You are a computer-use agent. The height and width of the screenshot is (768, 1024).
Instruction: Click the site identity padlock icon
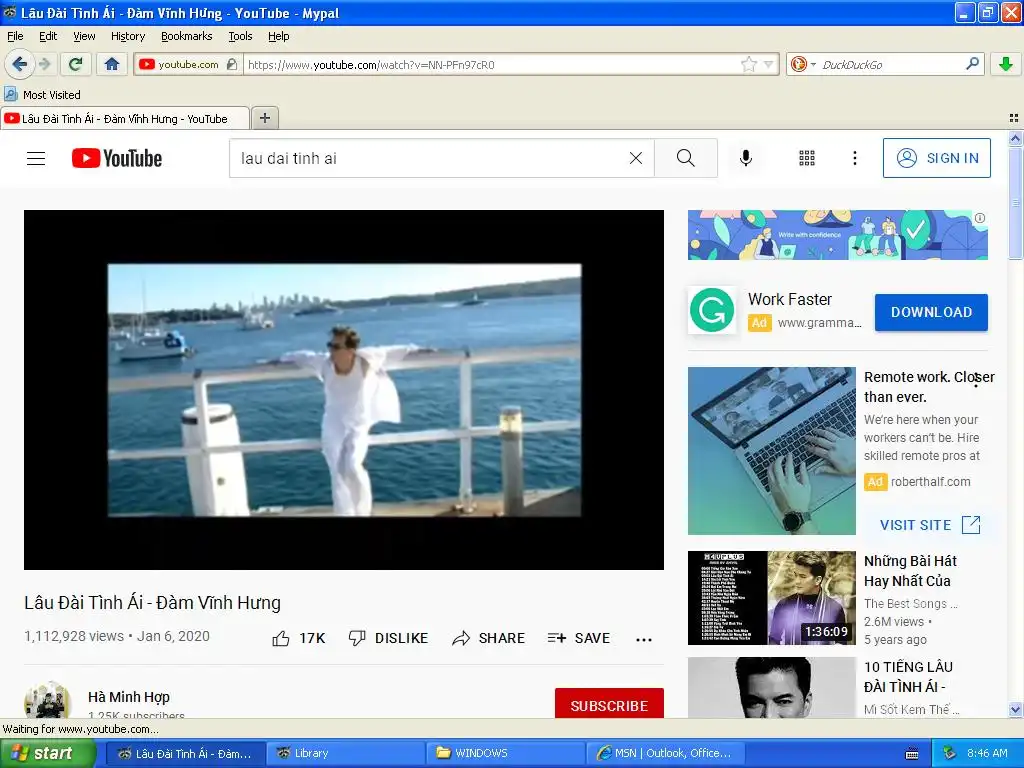(232, 64)
